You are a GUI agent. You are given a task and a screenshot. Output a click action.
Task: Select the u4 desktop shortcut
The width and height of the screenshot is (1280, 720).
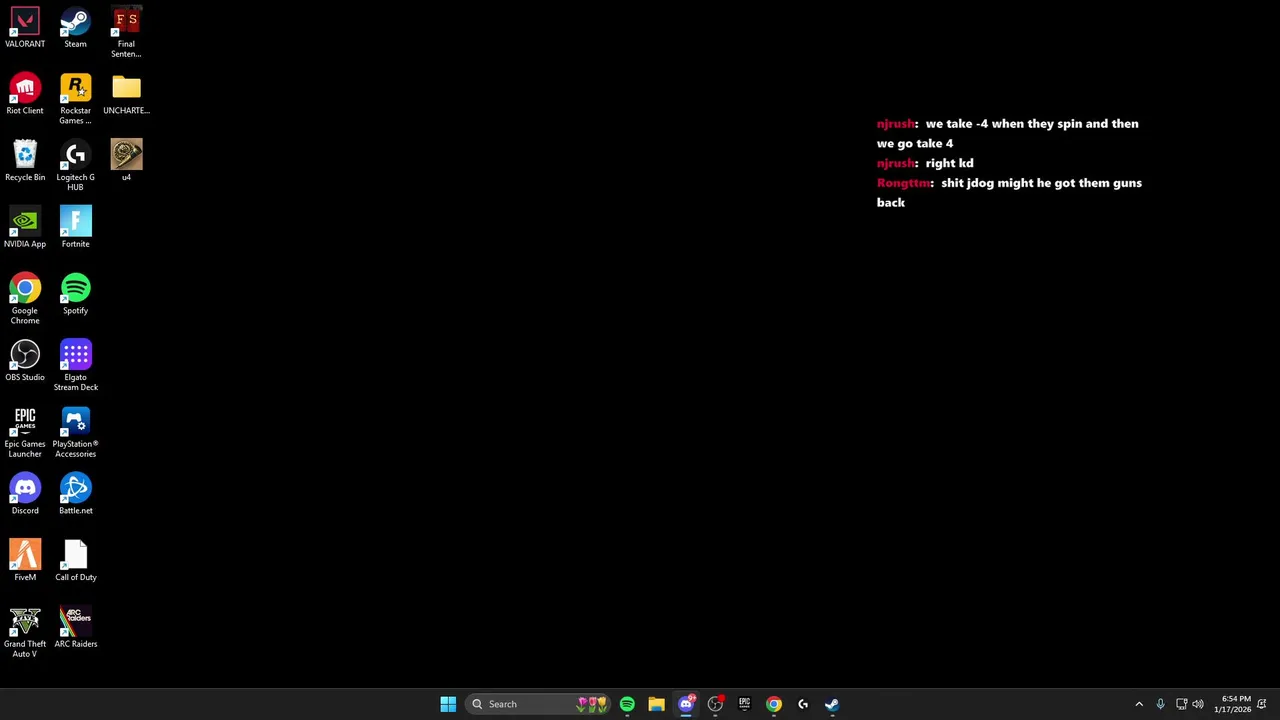point(126,162)
